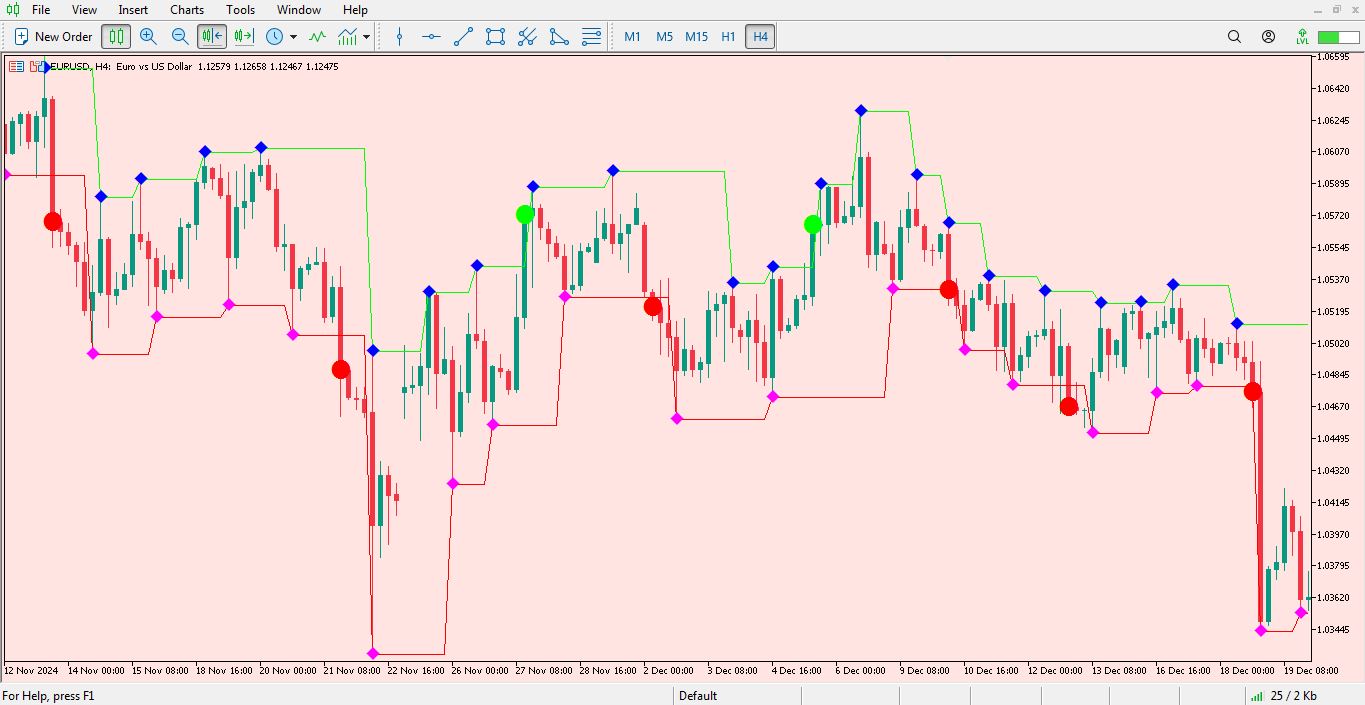Click the MQL5 community account icon
The height and width of the screenshot is (705, 1365).
1267,36
